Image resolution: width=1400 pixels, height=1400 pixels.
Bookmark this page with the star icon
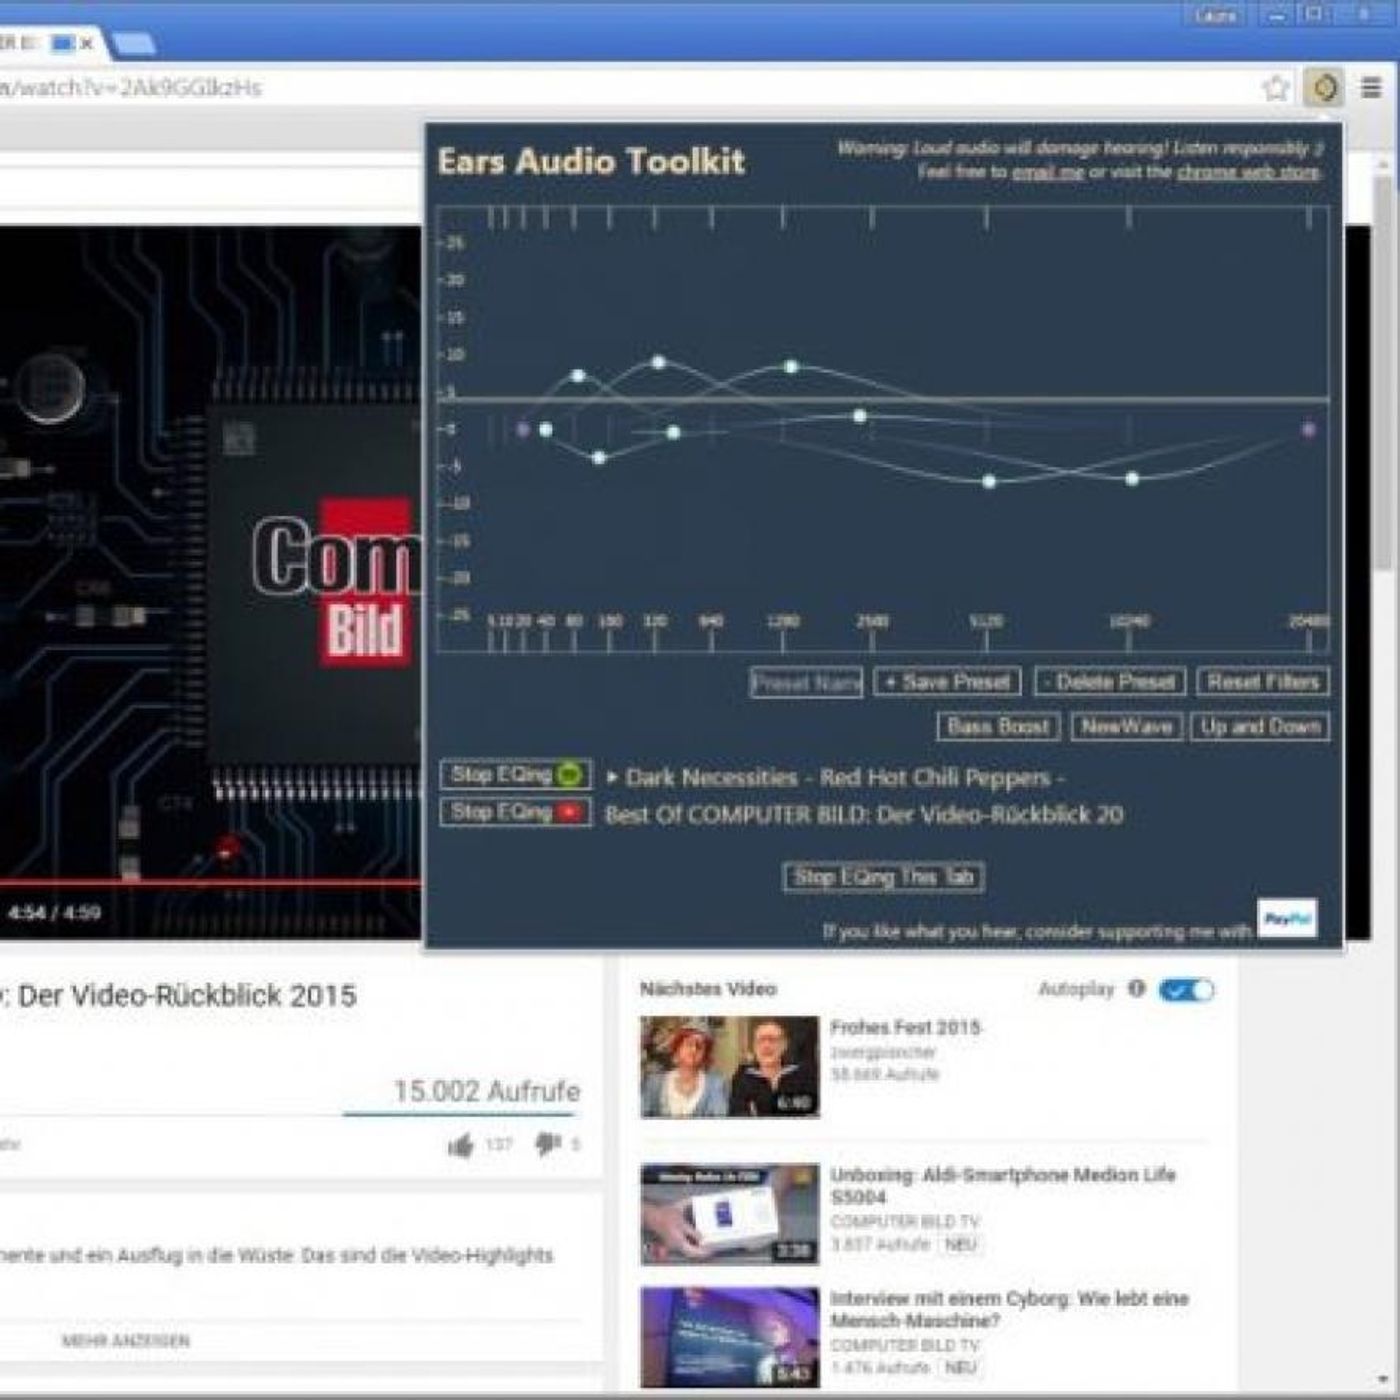pos(1276,88)
